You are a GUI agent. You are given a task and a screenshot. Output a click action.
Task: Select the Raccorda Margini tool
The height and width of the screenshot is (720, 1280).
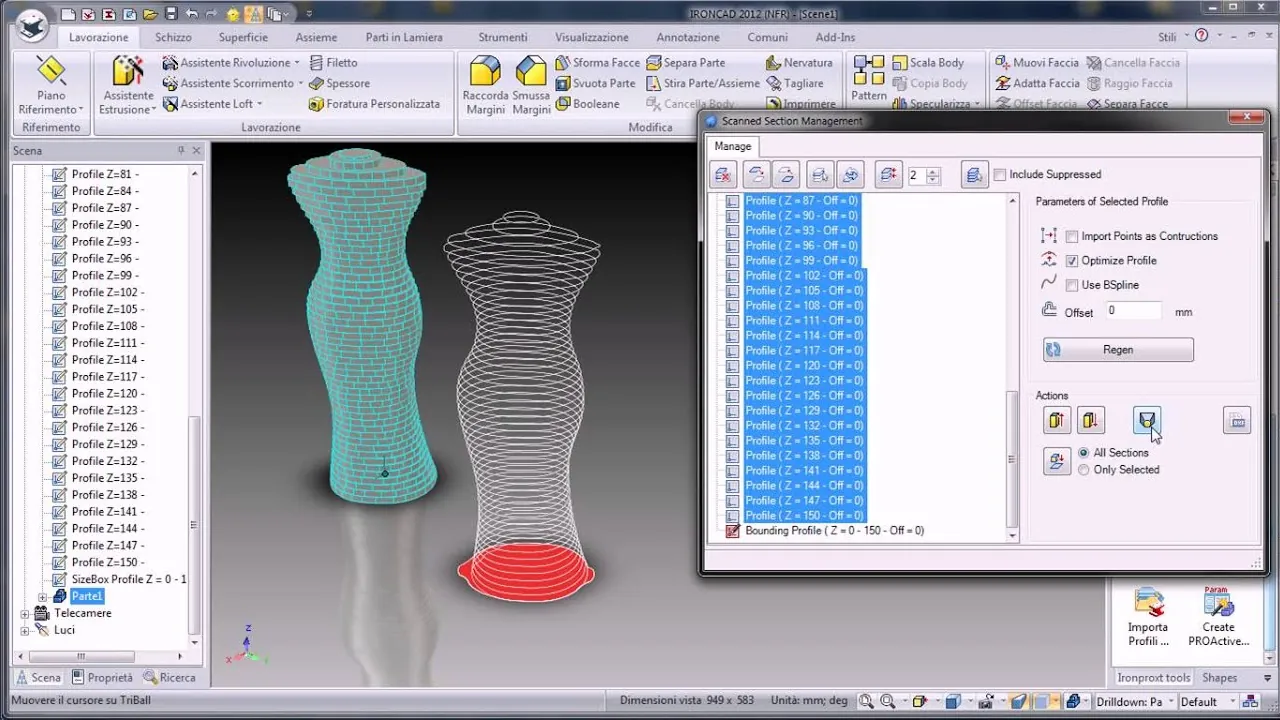pos(485,86)
